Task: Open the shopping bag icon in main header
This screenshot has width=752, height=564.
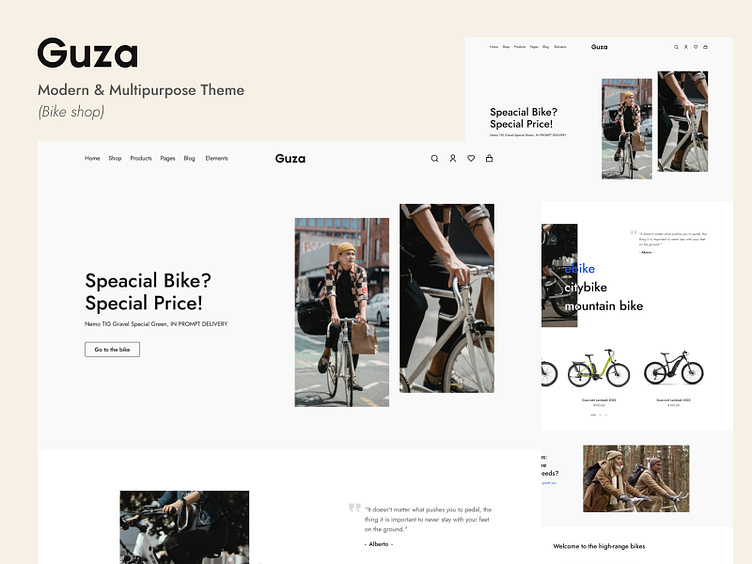Action: 489,158
